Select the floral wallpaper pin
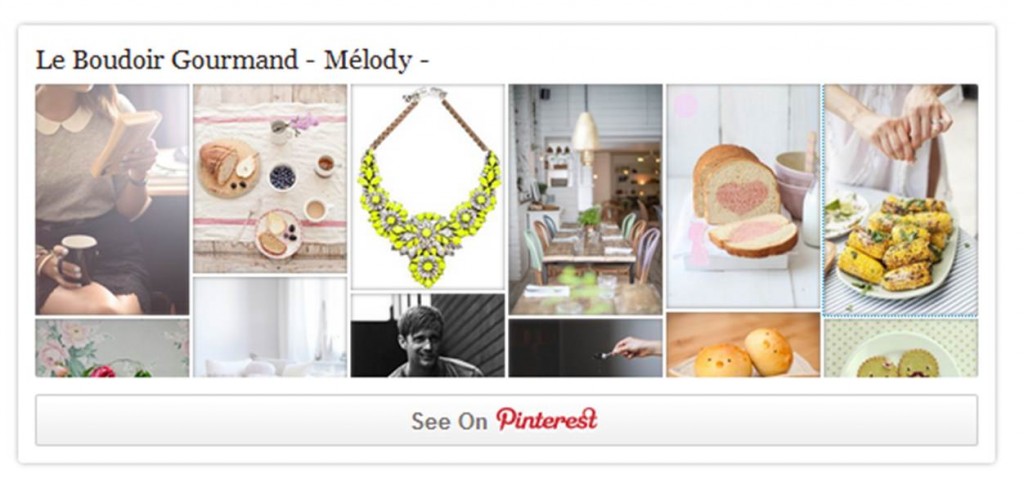 coord(112,348)
